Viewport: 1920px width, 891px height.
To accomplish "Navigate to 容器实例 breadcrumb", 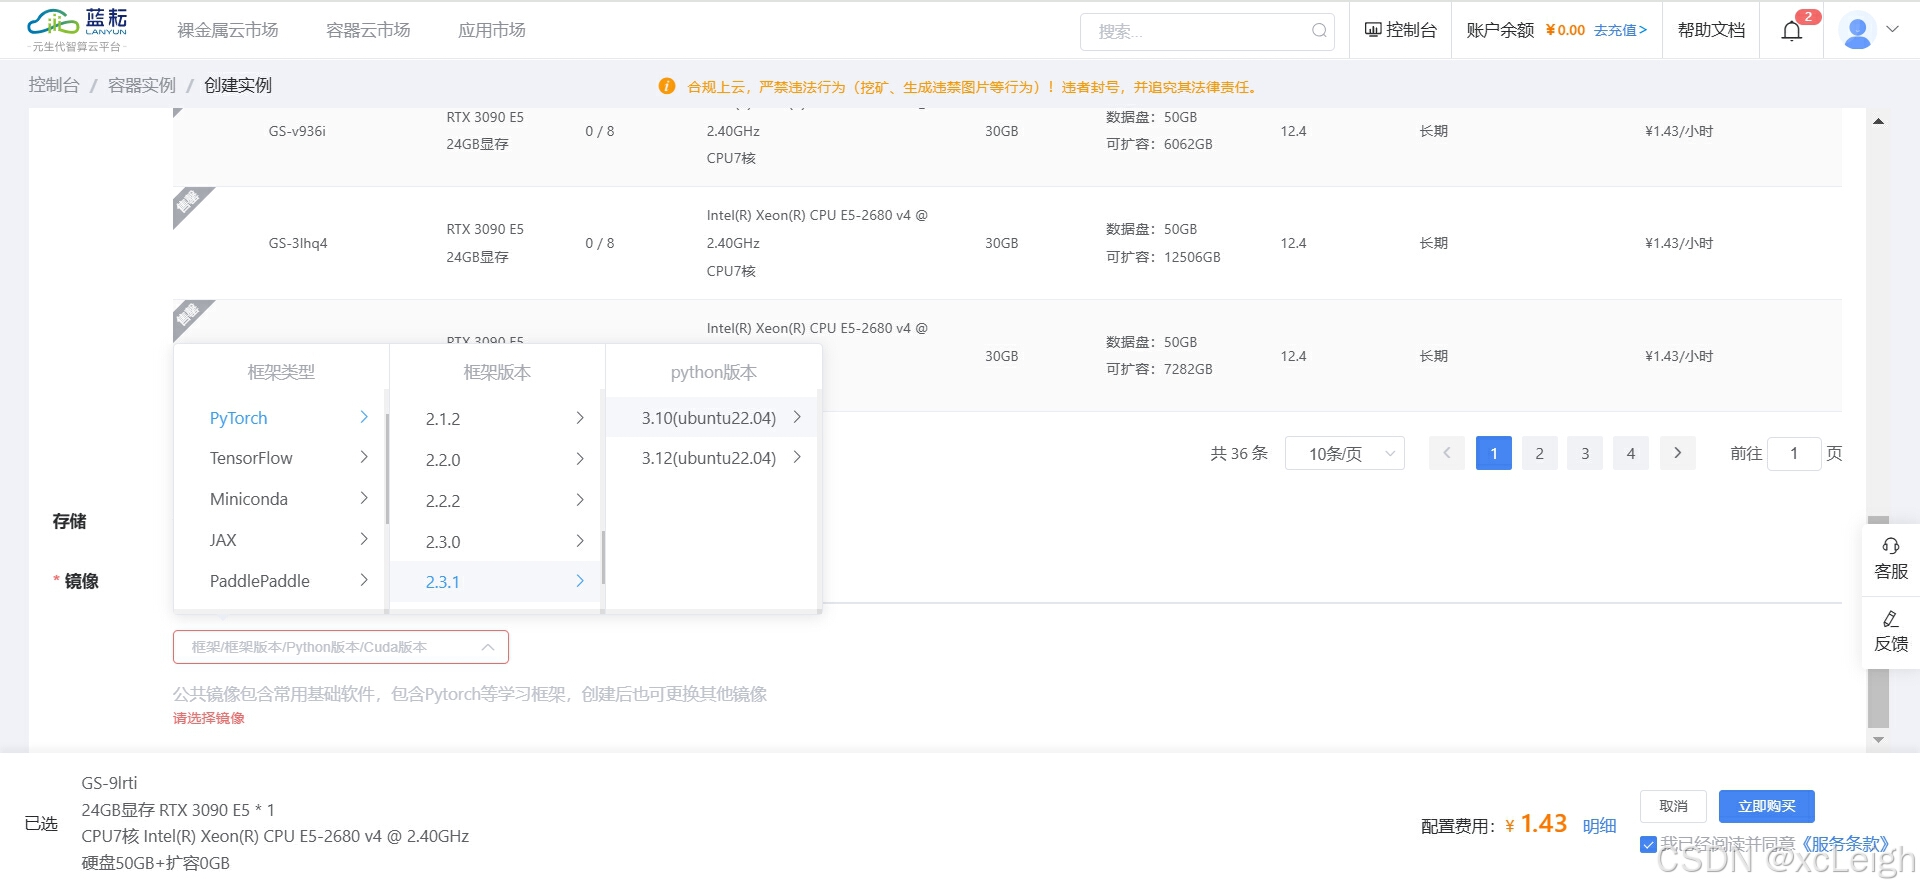I will (142, 85).
